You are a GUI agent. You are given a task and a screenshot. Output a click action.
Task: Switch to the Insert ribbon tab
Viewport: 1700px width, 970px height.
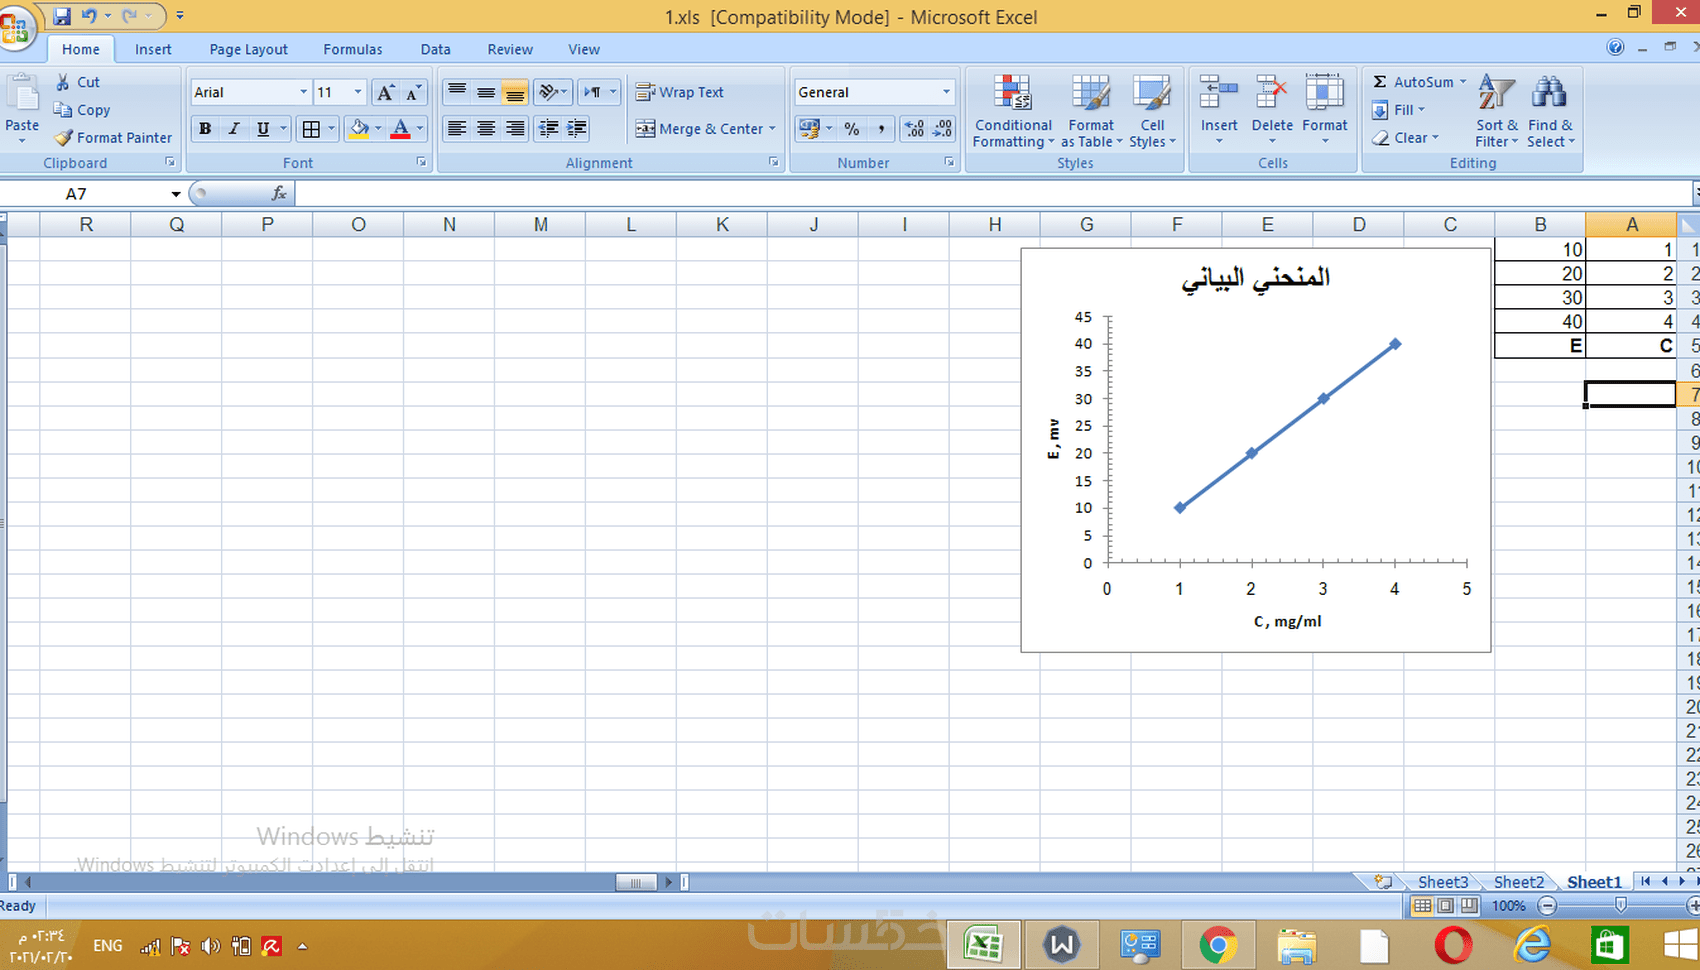[153, 49]
